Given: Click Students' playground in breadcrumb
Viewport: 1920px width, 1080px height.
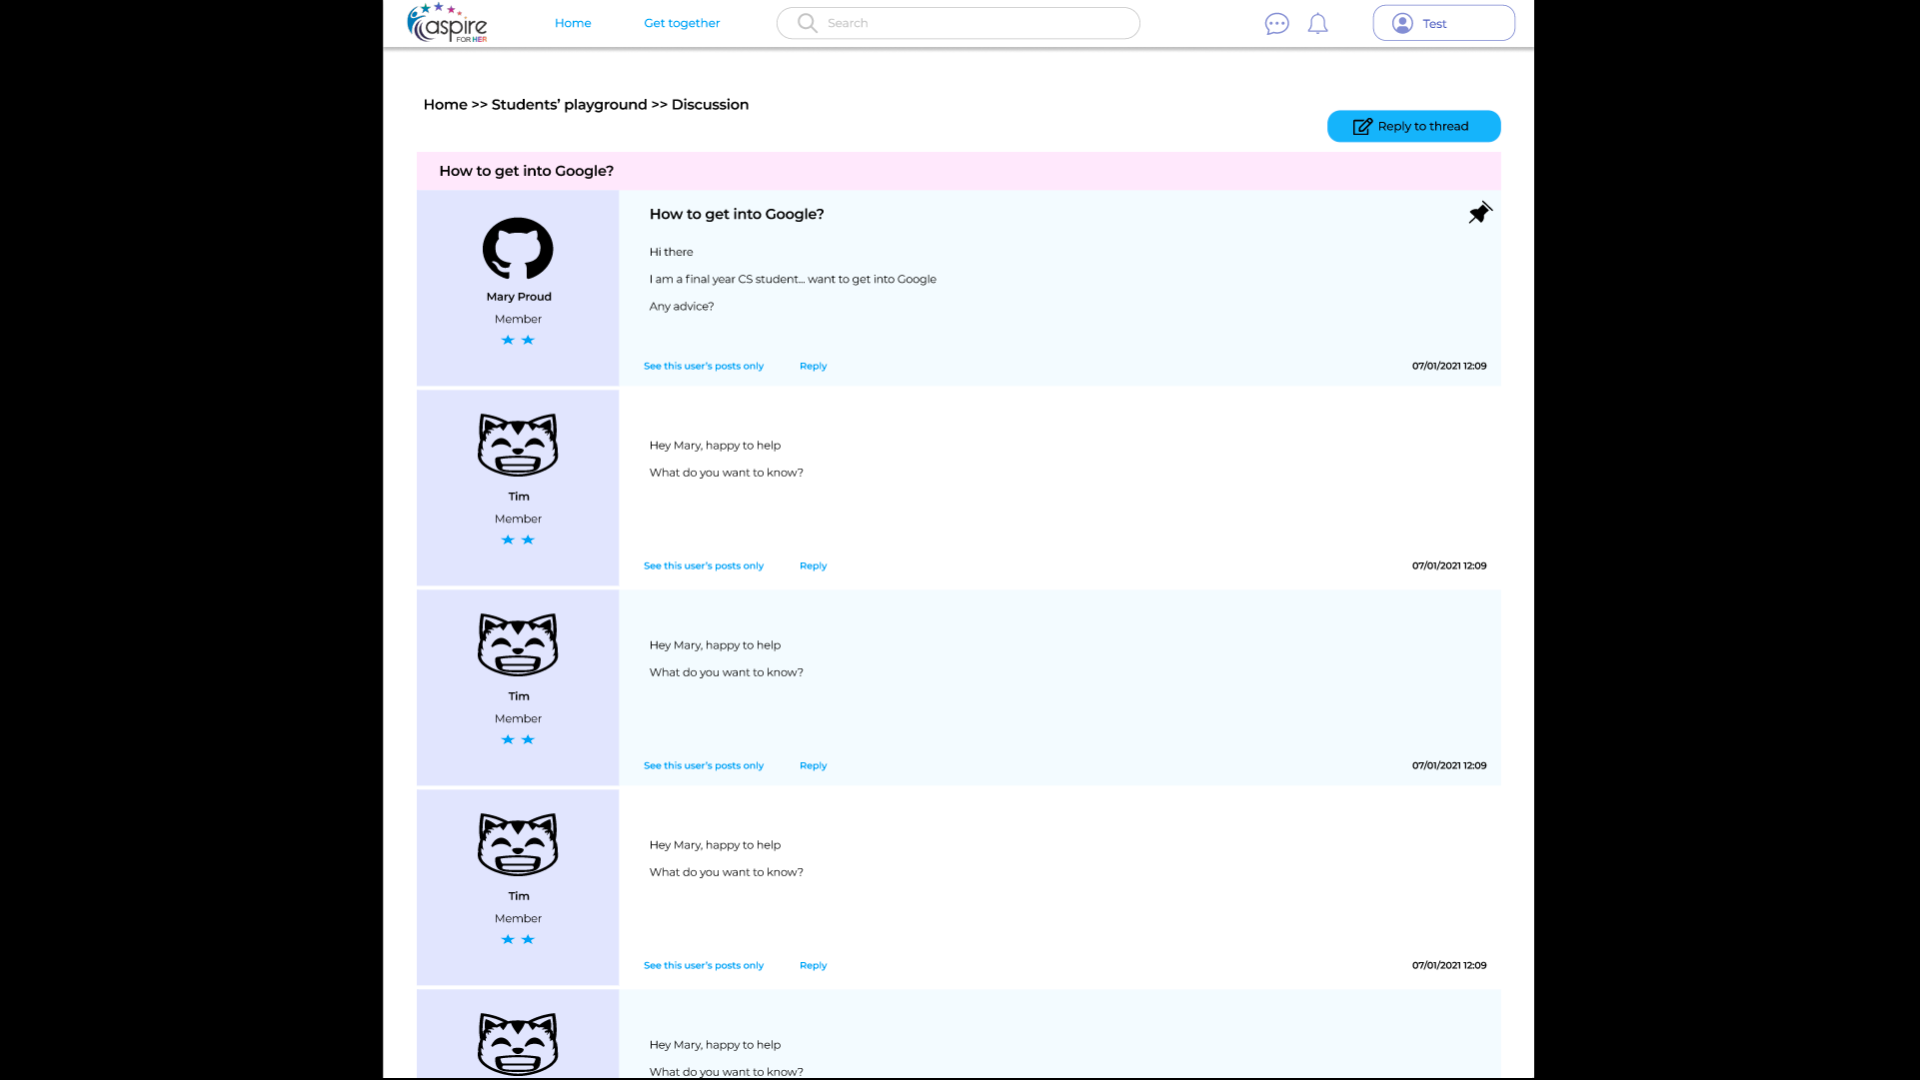Looking at the screenshot, I should click(569, 105).
